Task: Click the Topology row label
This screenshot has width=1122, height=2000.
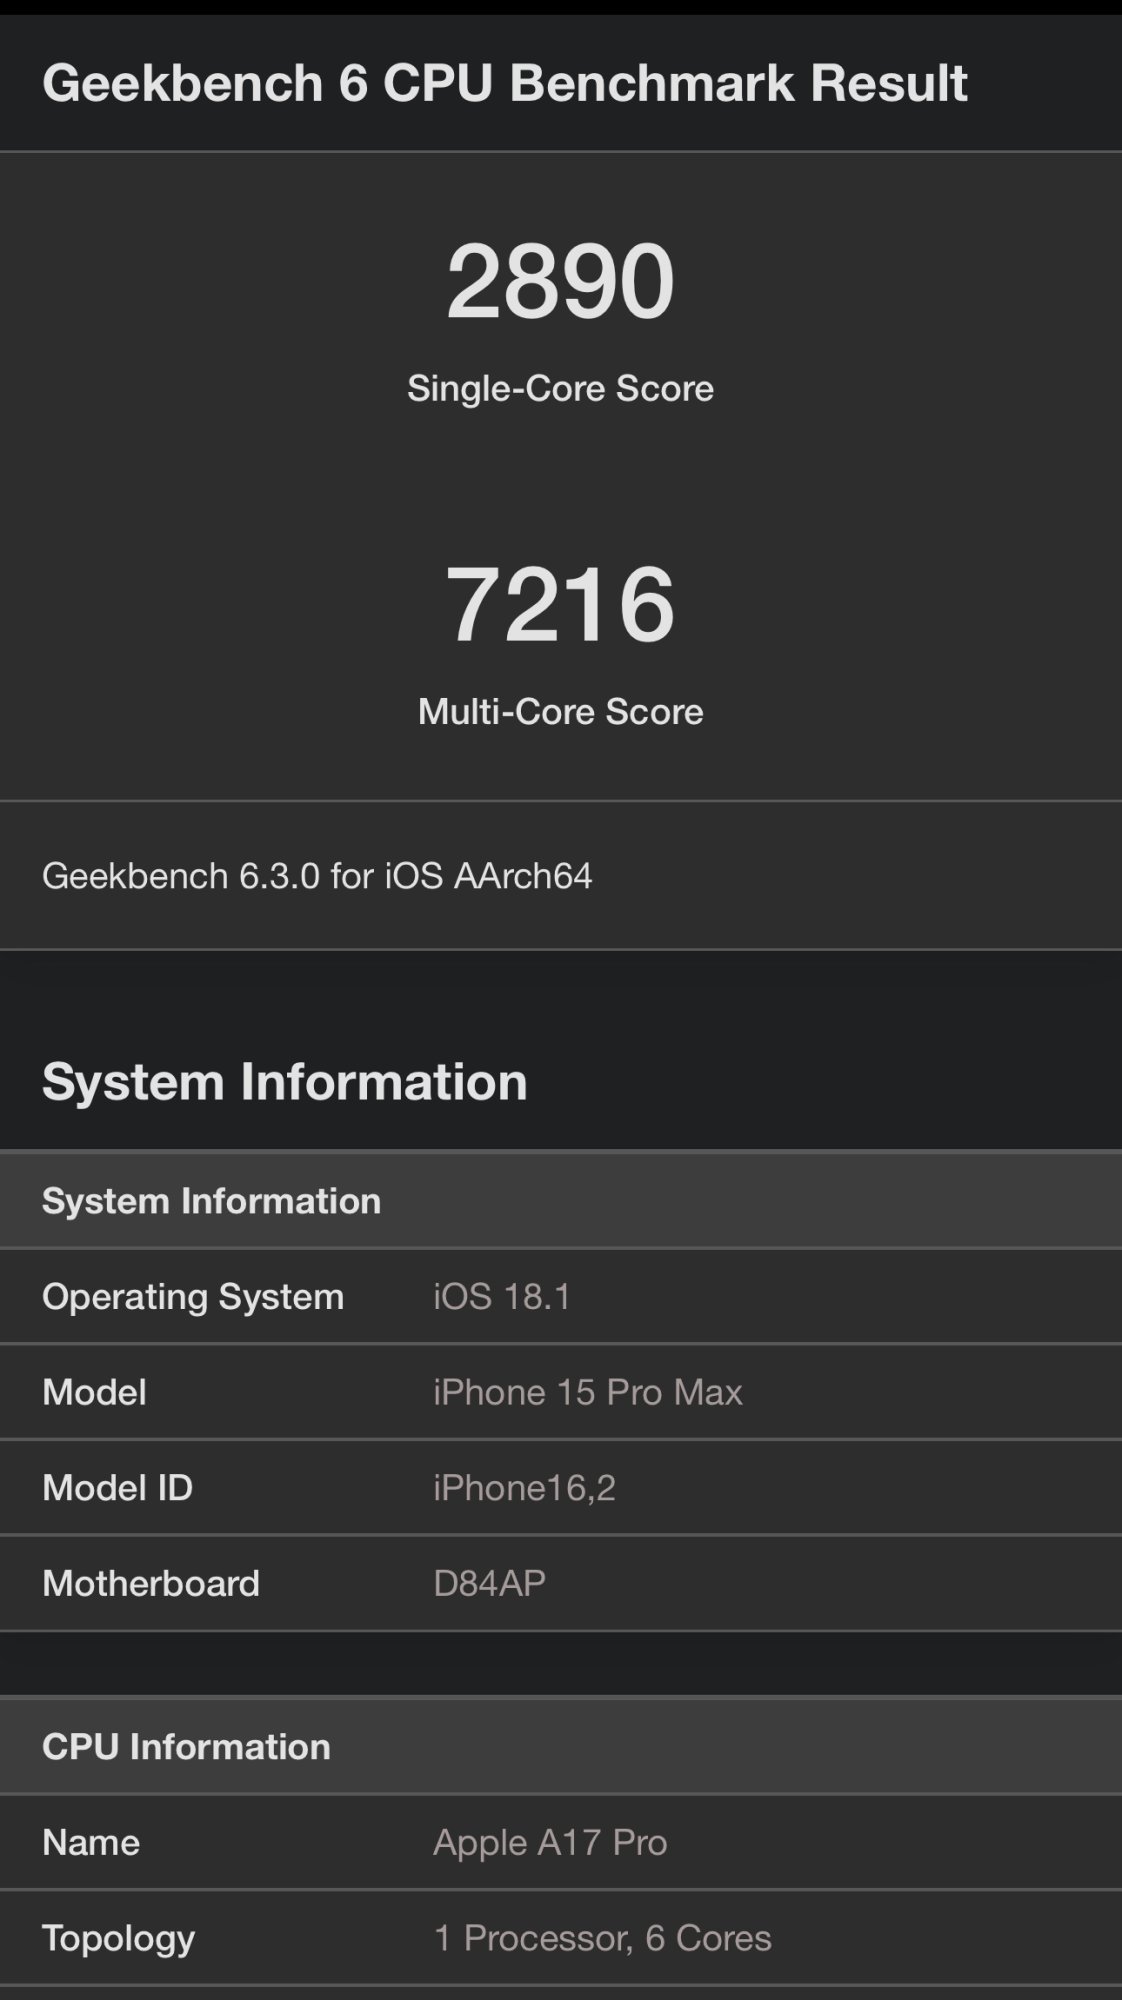Action: [x=118, y=1938]
